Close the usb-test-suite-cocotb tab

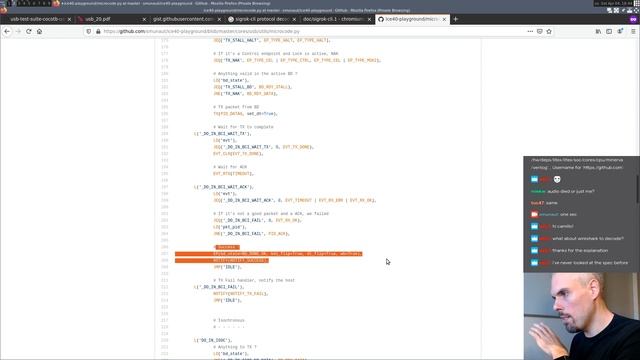point(69,19)
